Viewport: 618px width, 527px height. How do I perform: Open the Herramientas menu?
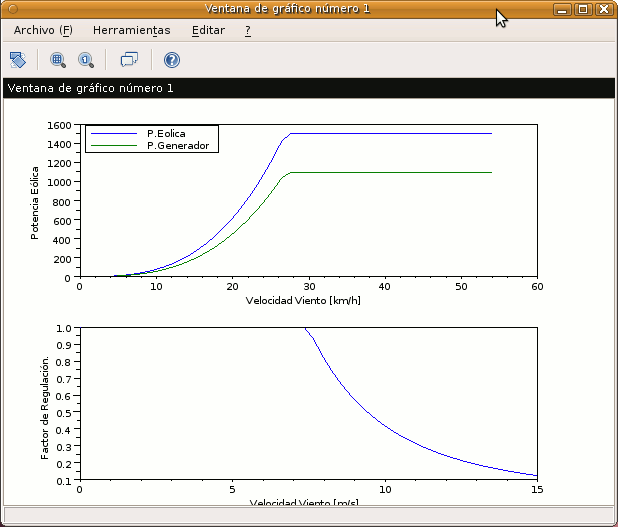tap(132, 30)
